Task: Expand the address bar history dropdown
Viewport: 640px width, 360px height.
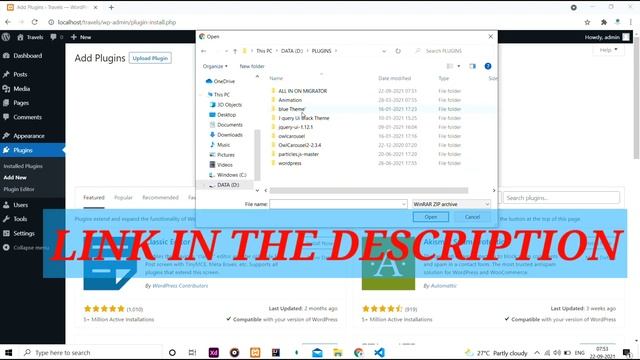Action: (x=384, y=51)
